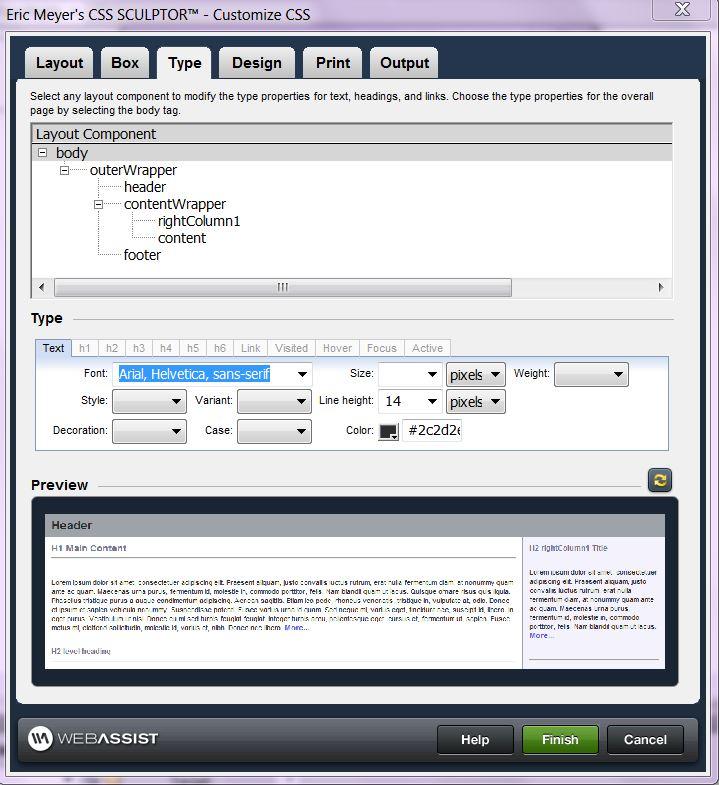
Task: Open the Font dropdown
Action: point(302,374)
